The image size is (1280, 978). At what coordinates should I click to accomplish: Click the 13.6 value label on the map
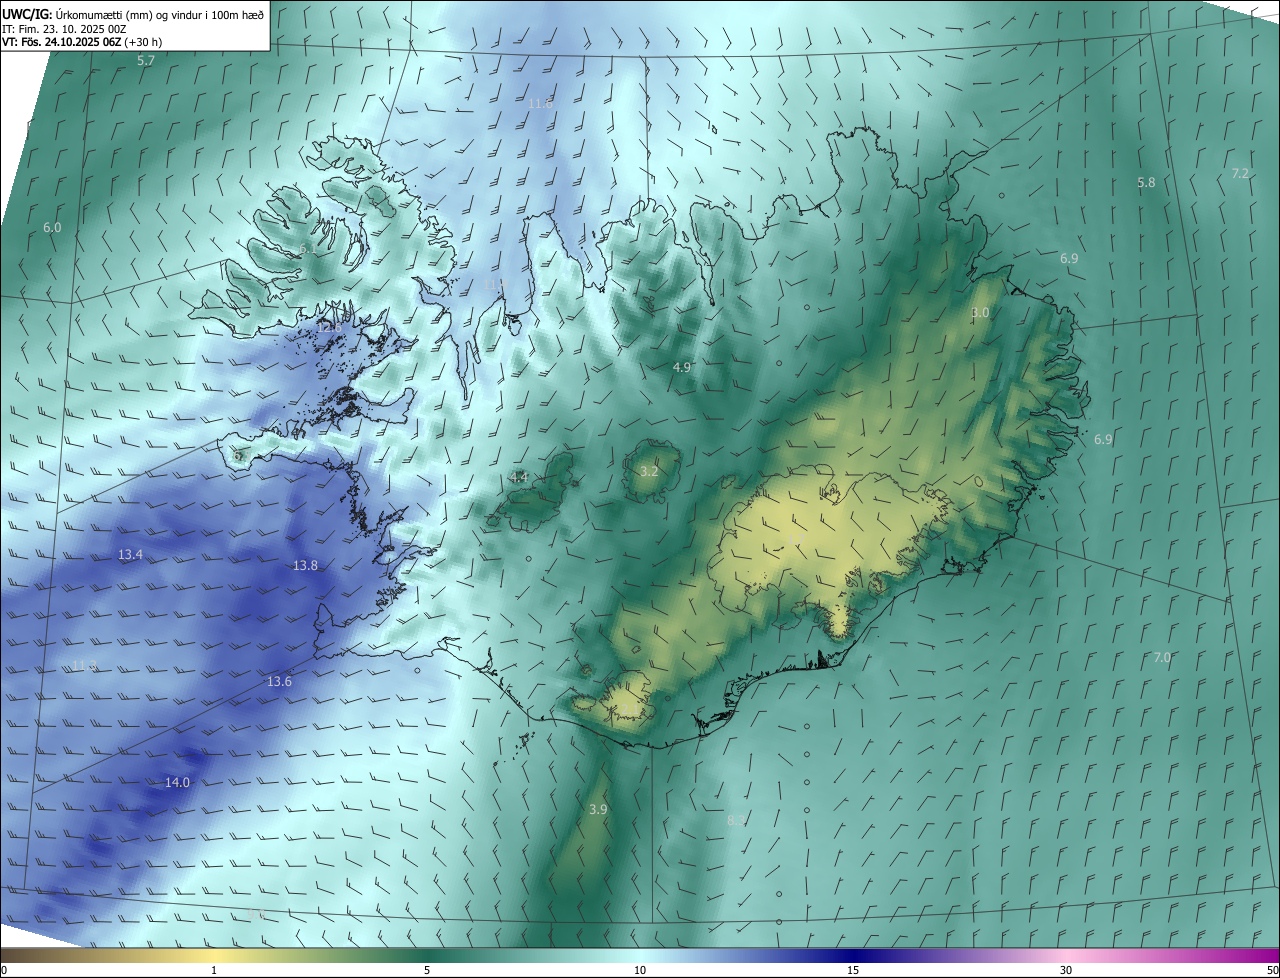(279, 682)
